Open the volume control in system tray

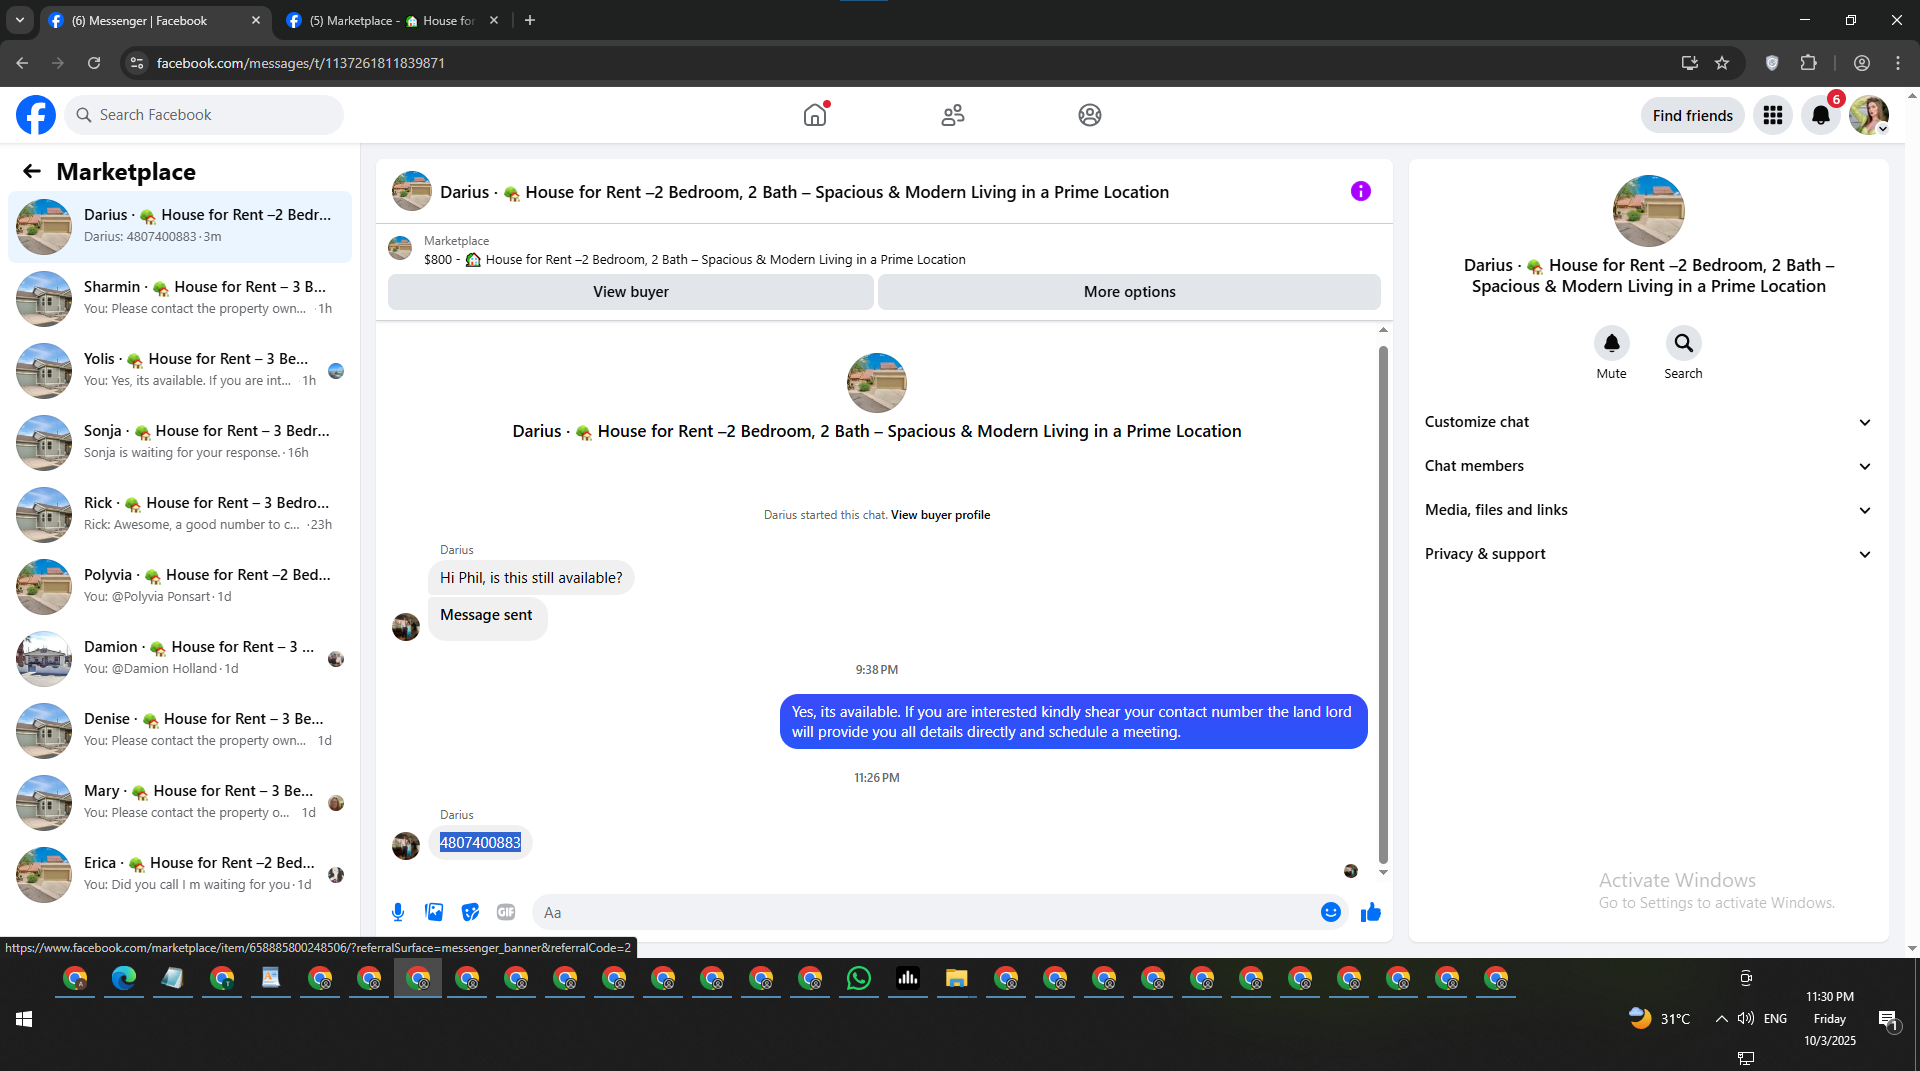coord(1746,1019)
